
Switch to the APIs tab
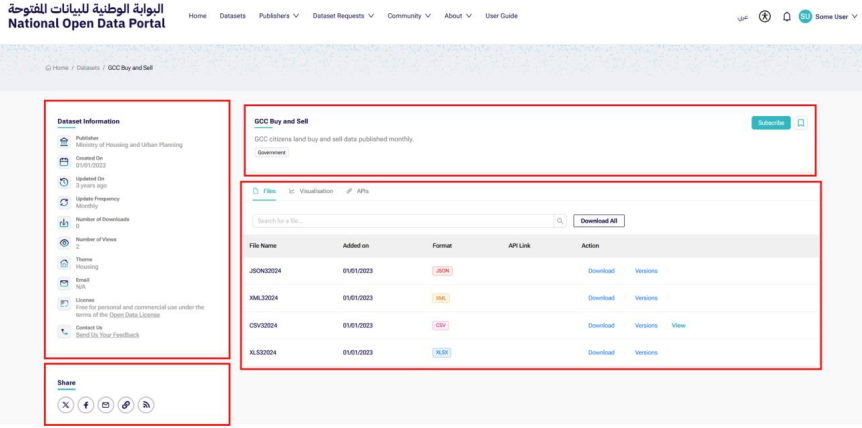pos(358,190)
